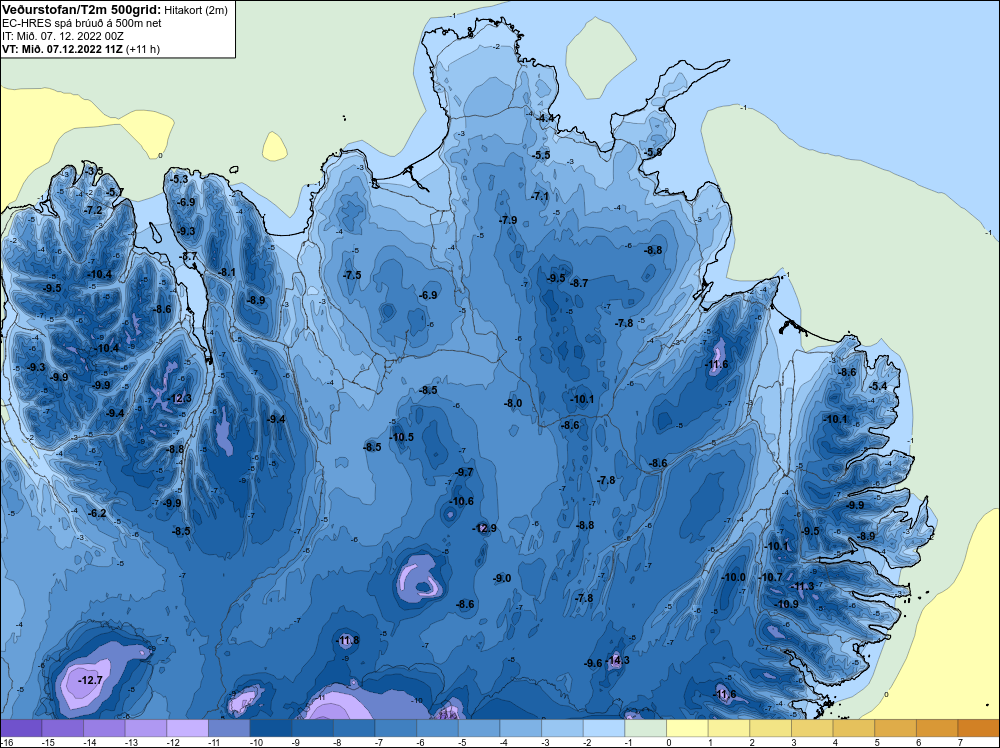Click legend swatch between -2 and -1
Viewport: 1000px width, 748px height.
point(605,728)
